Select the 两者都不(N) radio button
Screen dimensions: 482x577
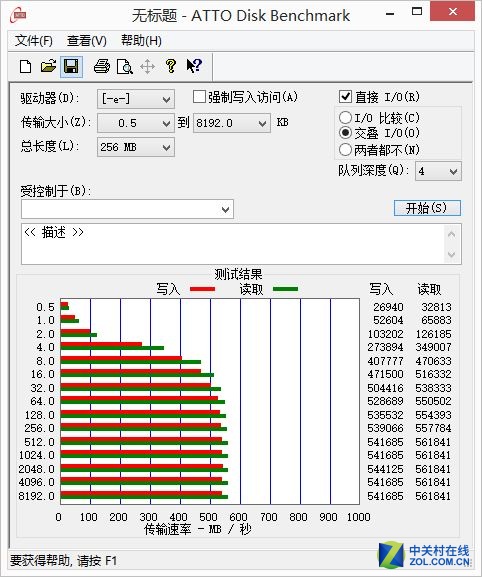point(345,149)
